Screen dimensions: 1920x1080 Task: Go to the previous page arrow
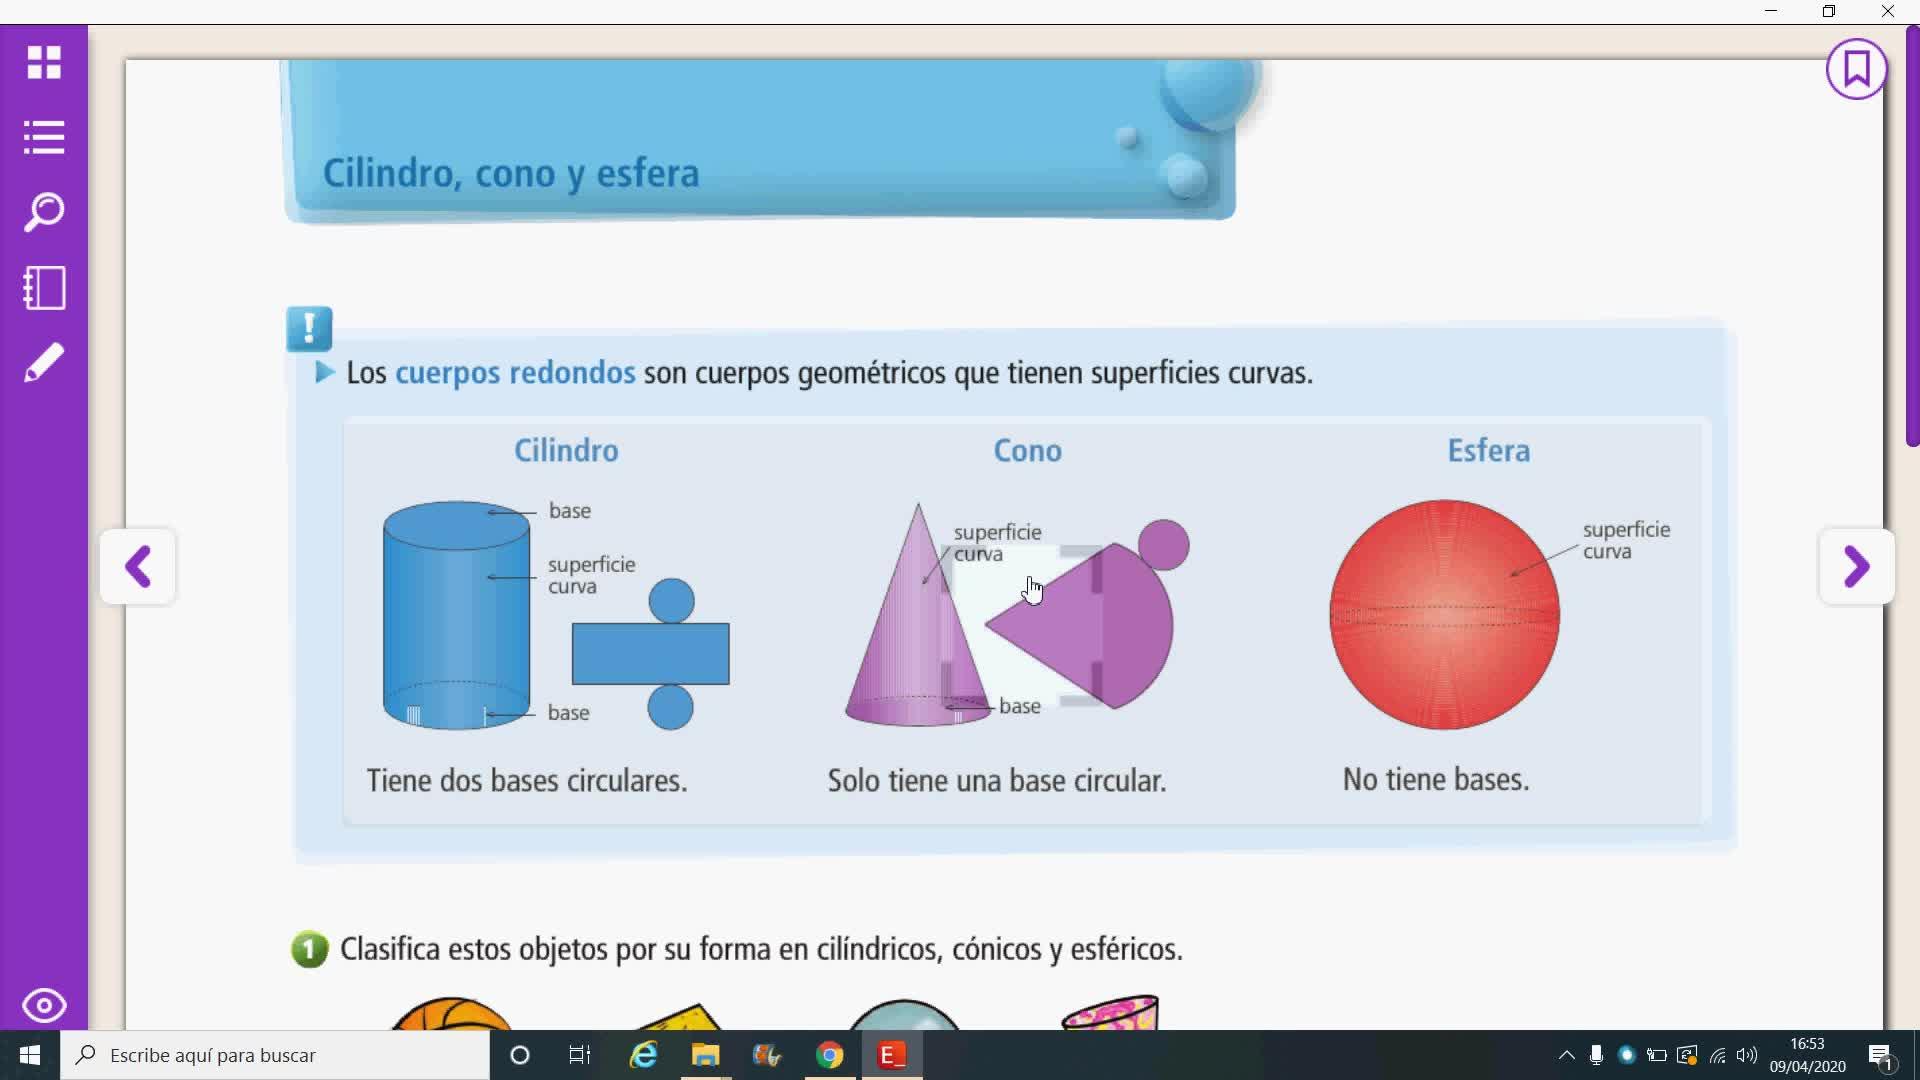tap(138, 567)
